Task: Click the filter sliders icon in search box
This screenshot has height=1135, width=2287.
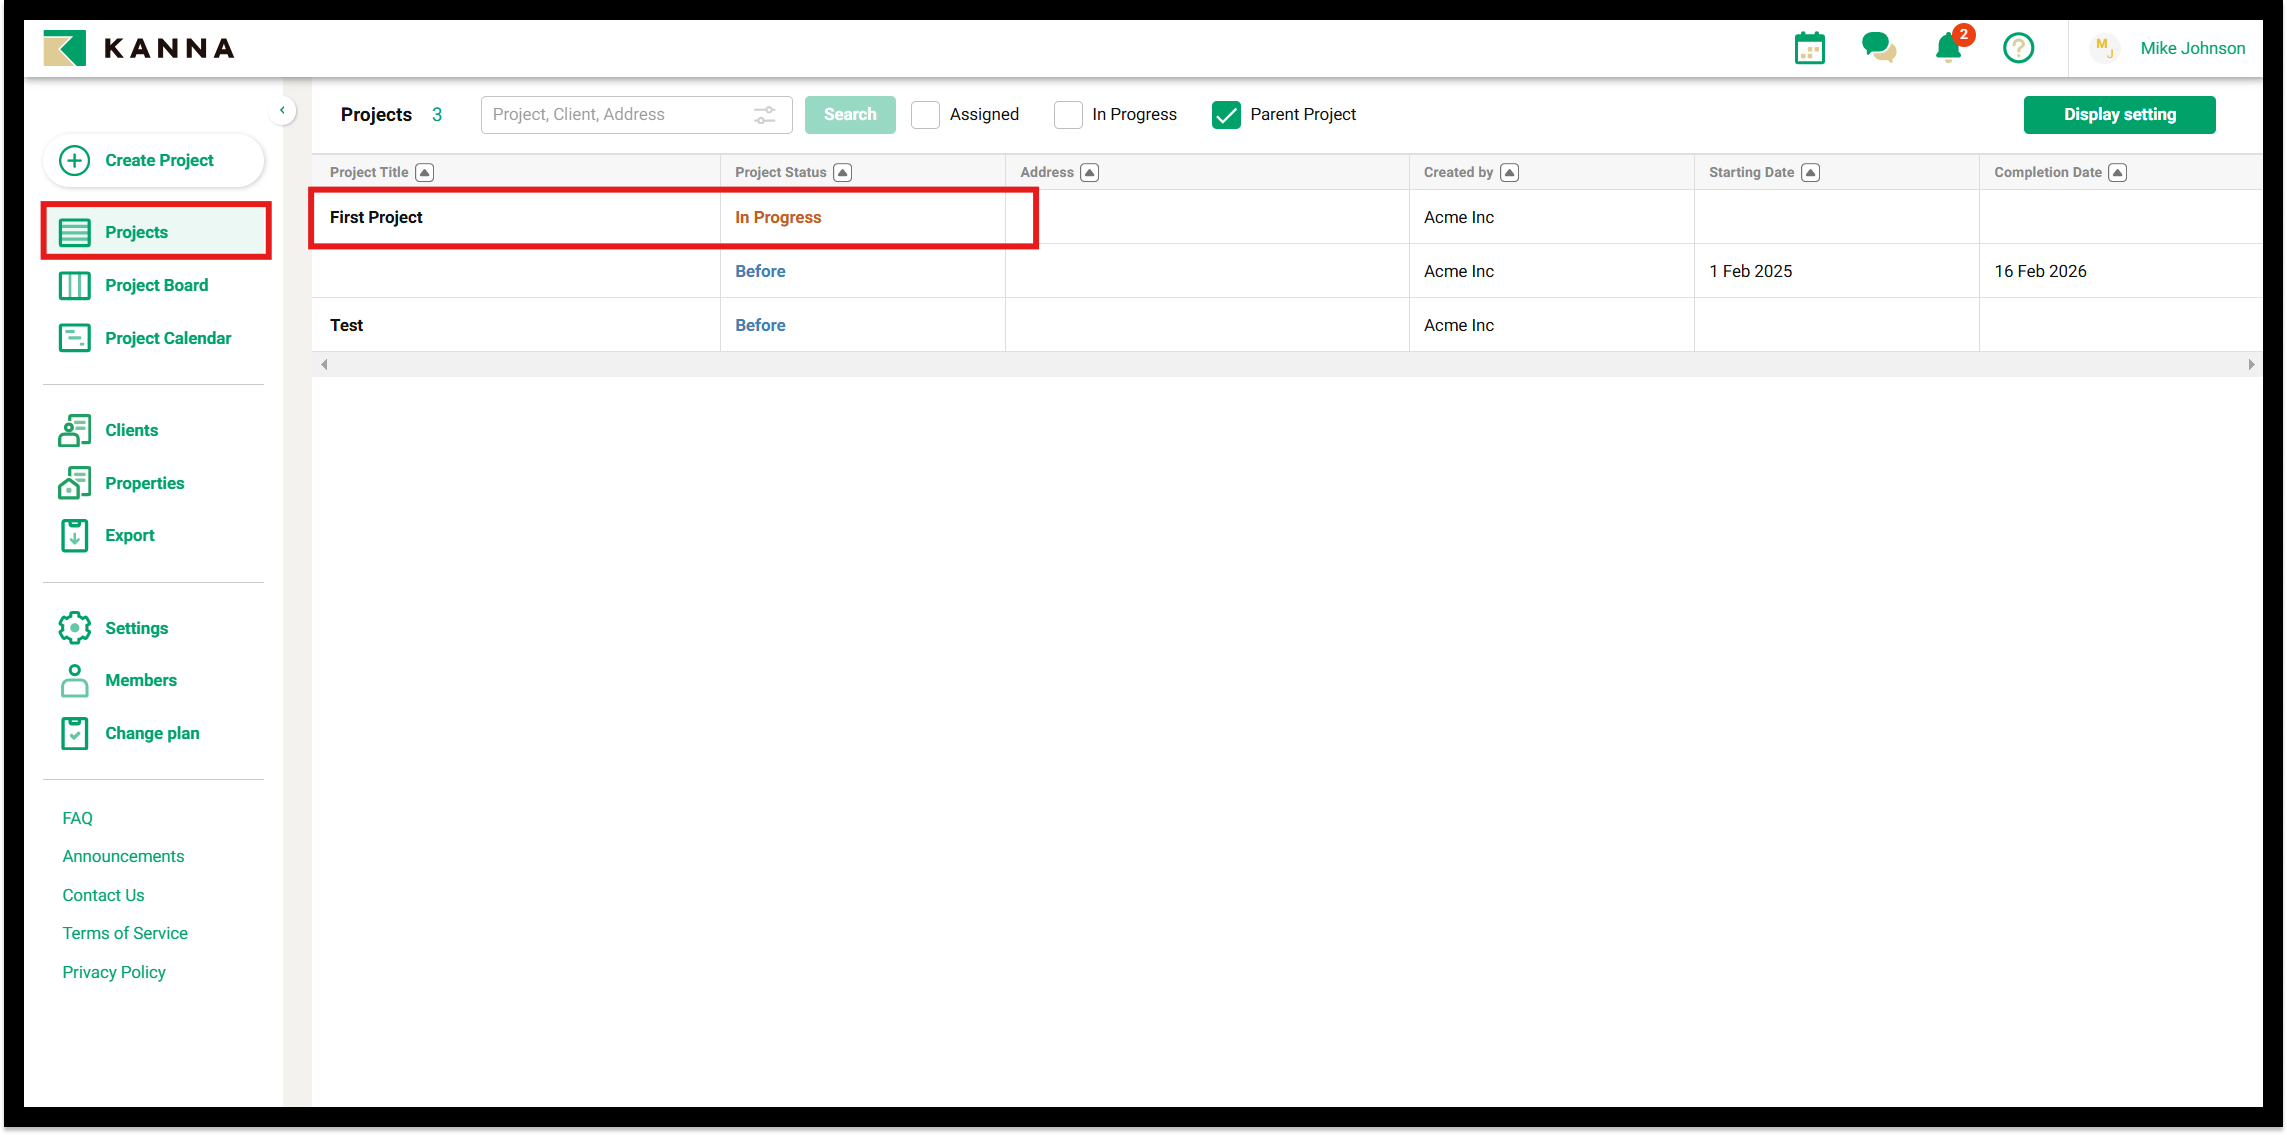Action: (x=765, y=115)
